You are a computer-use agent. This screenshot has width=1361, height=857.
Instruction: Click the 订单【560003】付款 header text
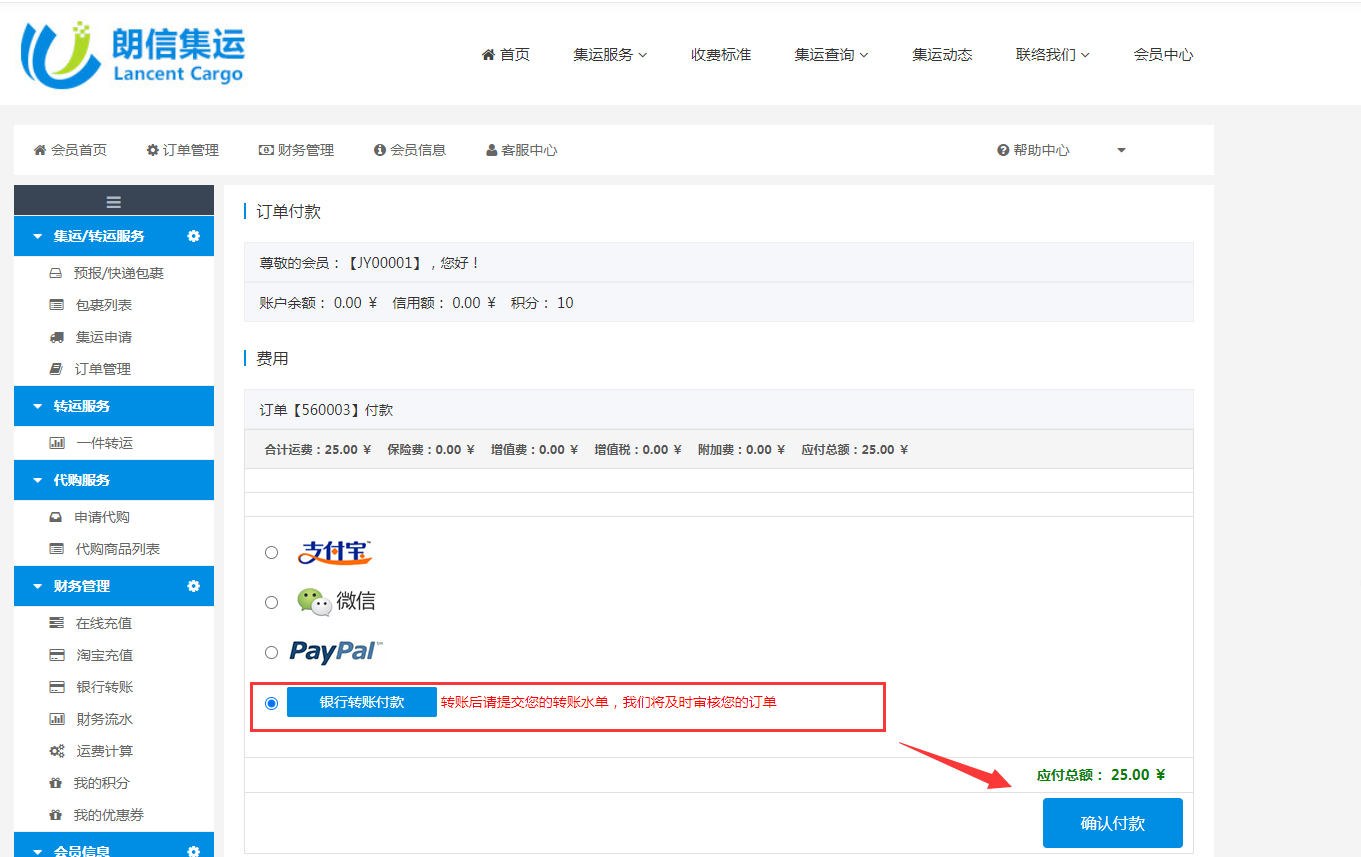tap(326, 410)
